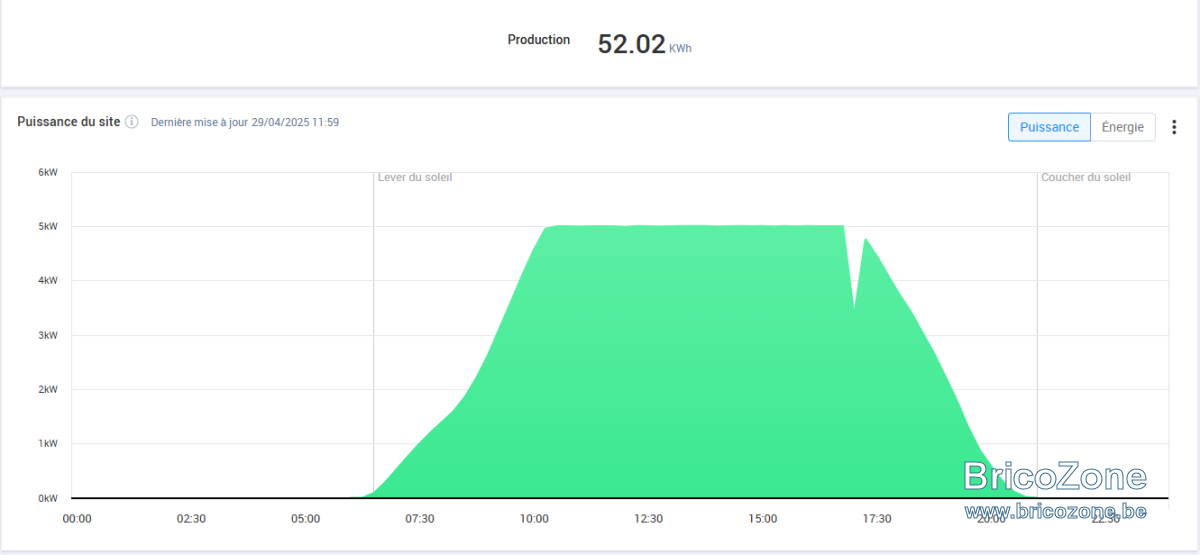The height and width of the screenshot is (555, 1200).
Task: Click the last update timestamp text
Action: click(x=245, y=122)
